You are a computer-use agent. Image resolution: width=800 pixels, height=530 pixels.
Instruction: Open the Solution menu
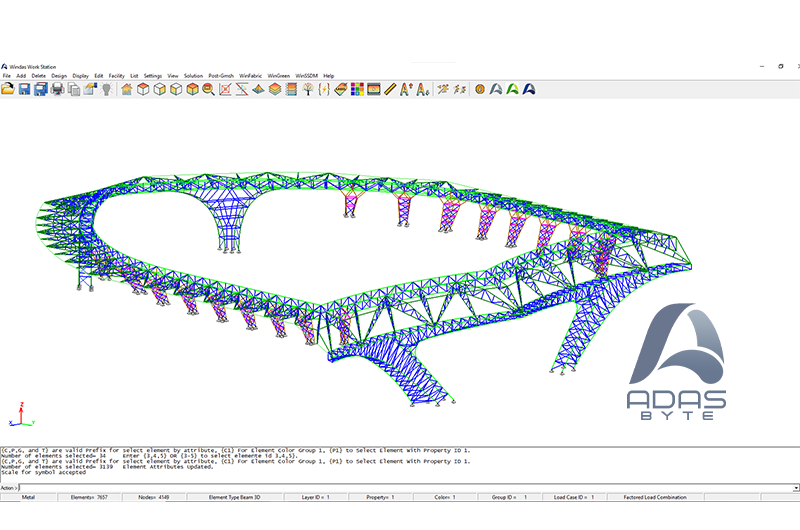tap(193, 75)
